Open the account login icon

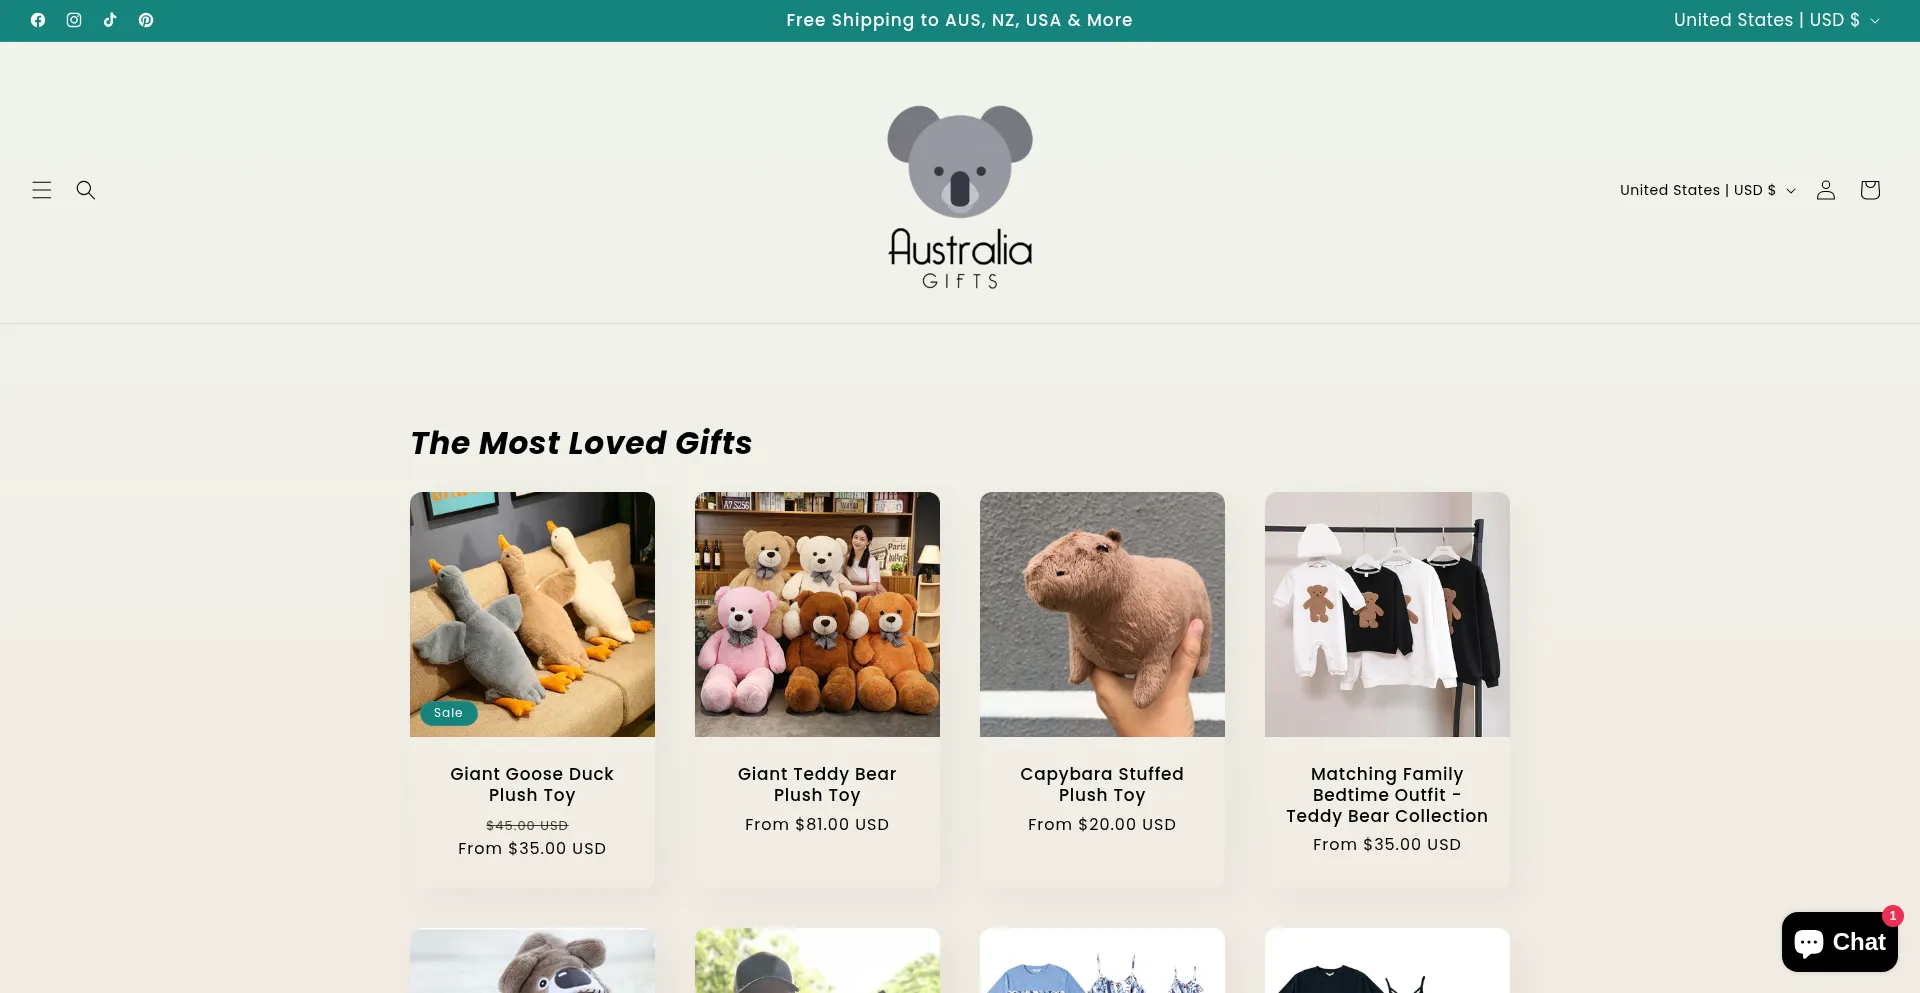pyautogui.click(x=1826, y=190)
